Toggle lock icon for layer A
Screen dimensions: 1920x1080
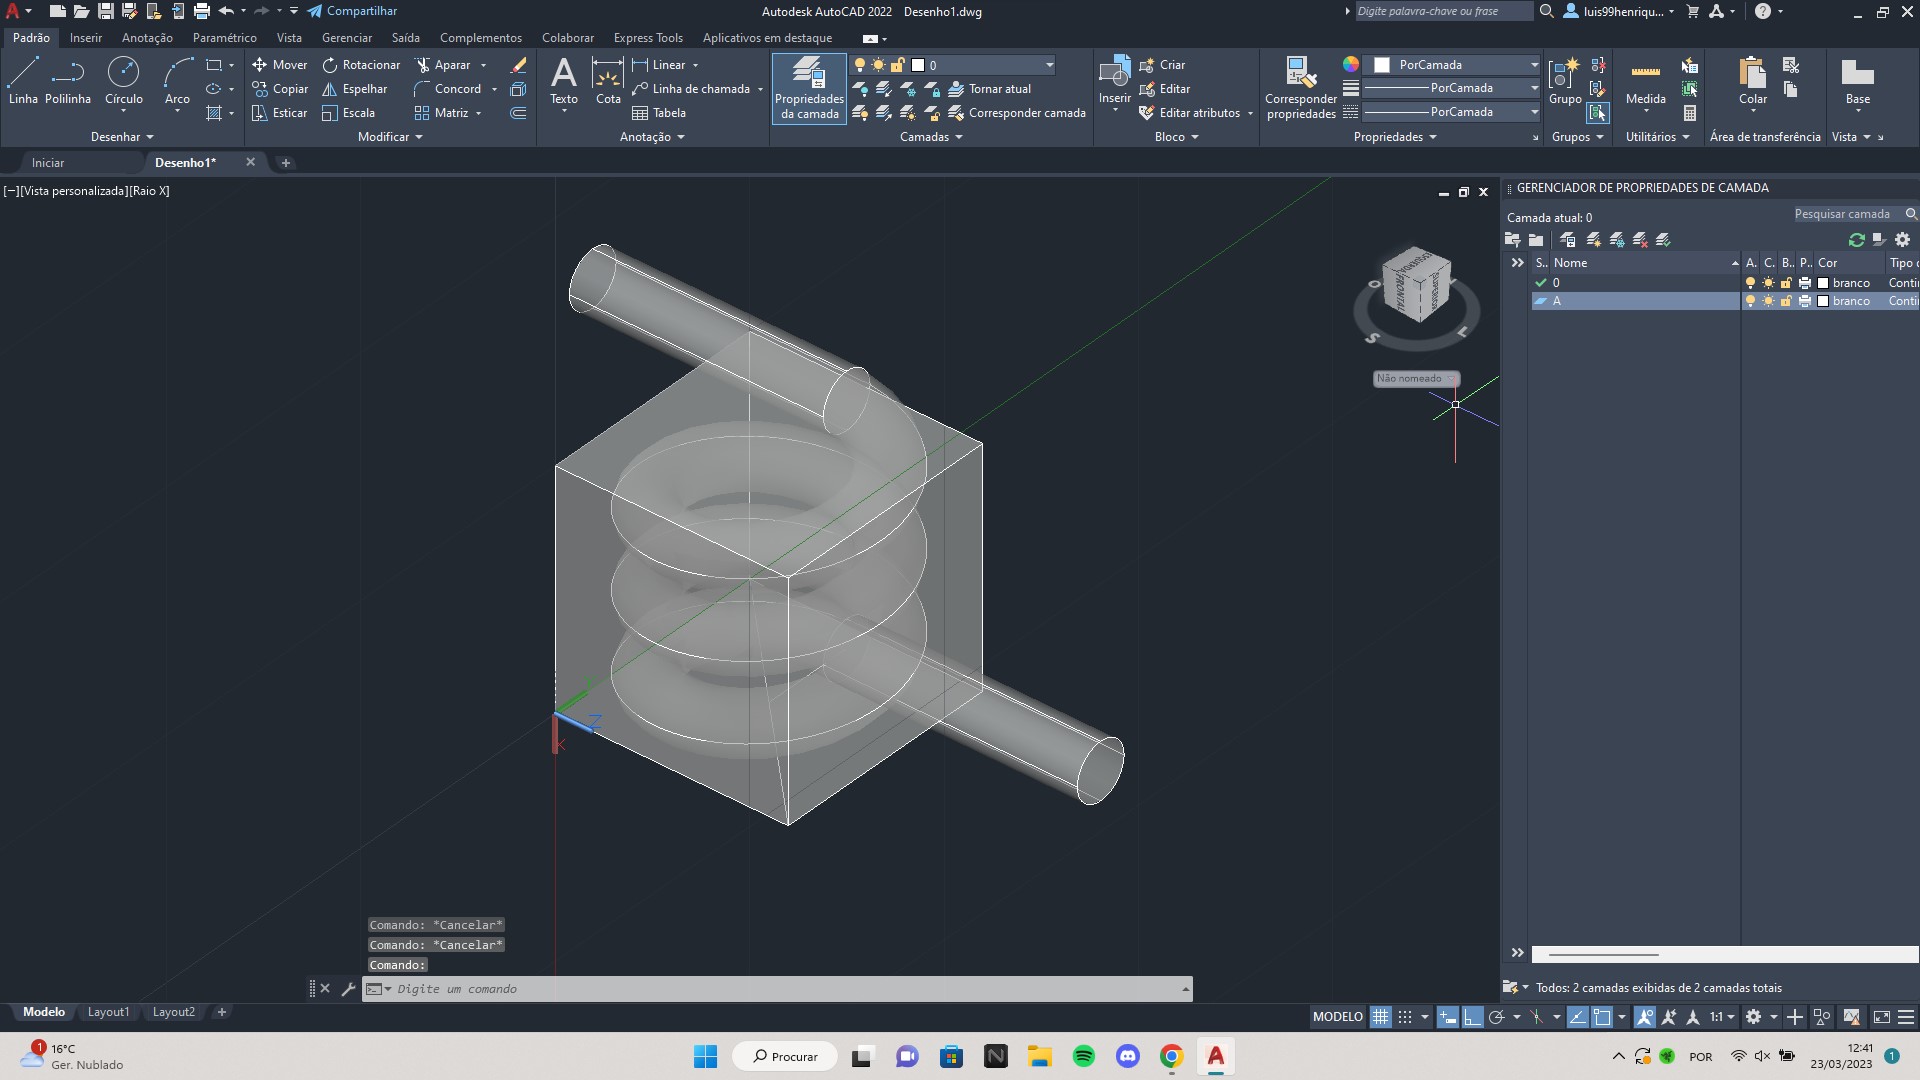click(x=1786, y=301)
